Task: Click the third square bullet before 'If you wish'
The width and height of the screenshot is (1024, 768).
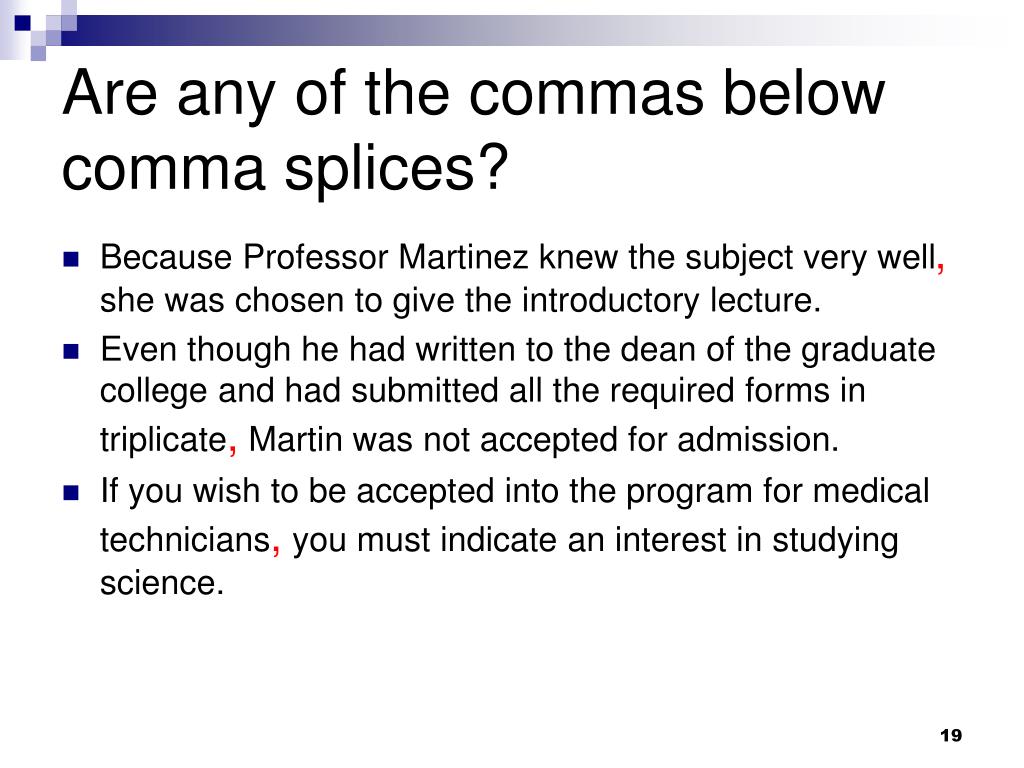Action: click(x=71, y=492)
